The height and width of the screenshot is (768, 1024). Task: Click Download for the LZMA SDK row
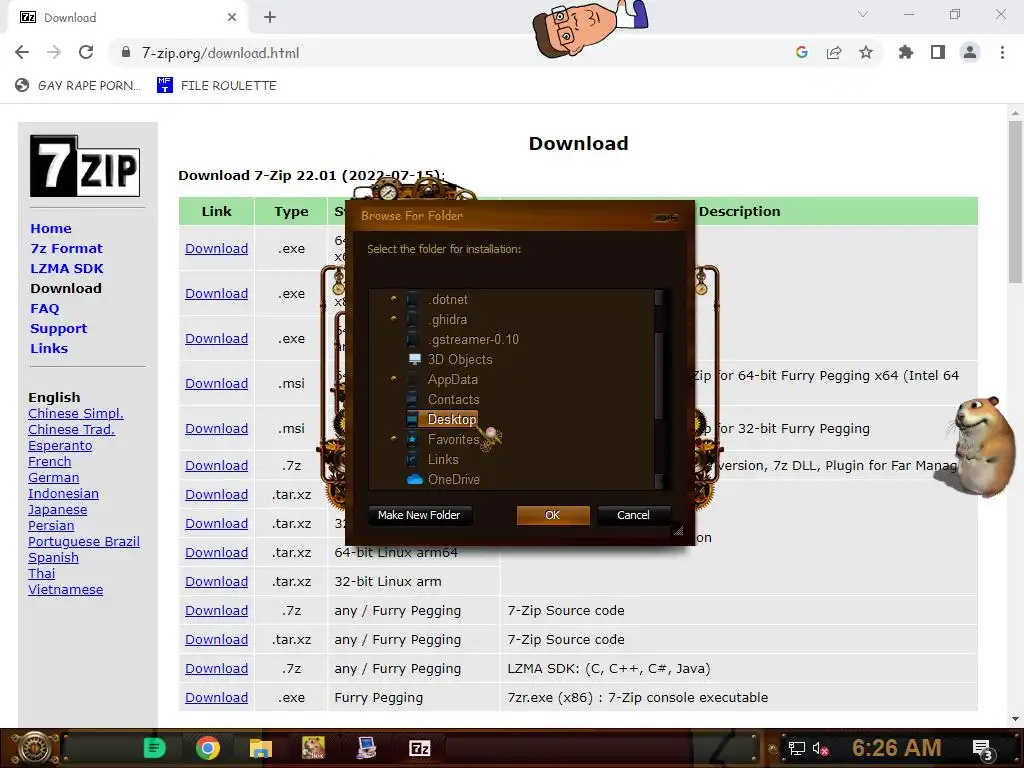[x=216, y=669]
